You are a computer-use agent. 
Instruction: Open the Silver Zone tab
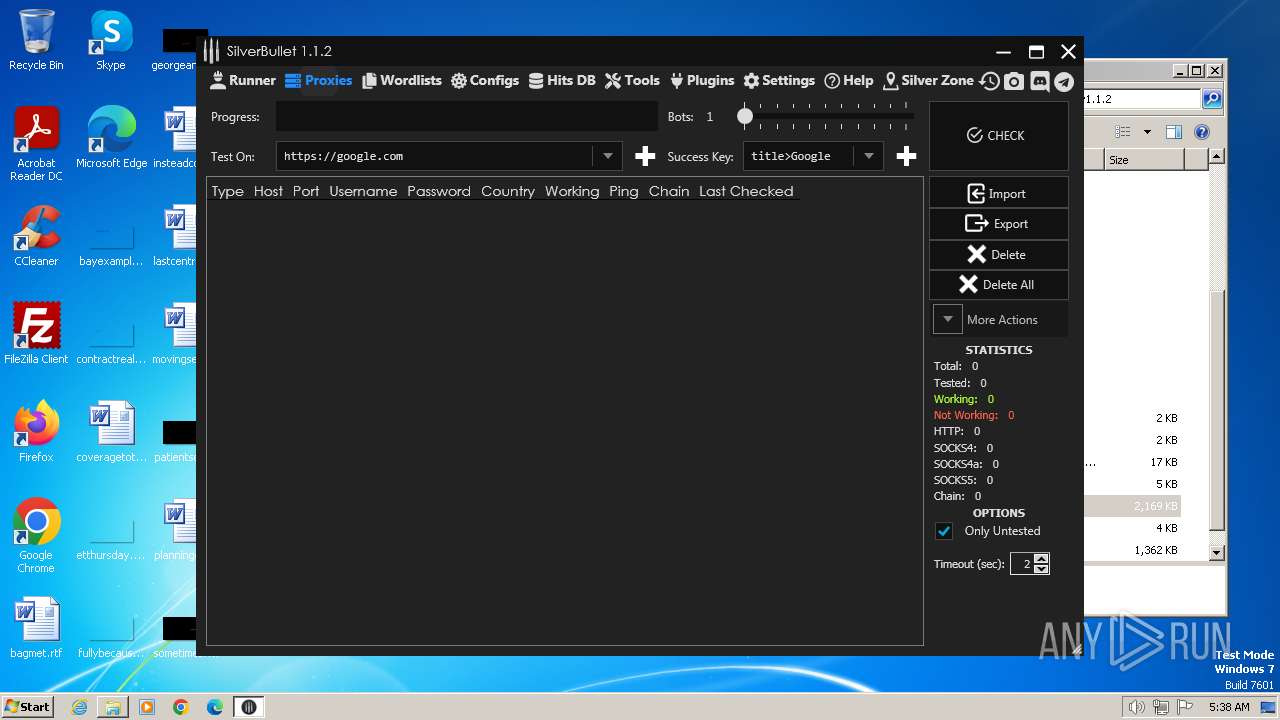coord(928,81)
